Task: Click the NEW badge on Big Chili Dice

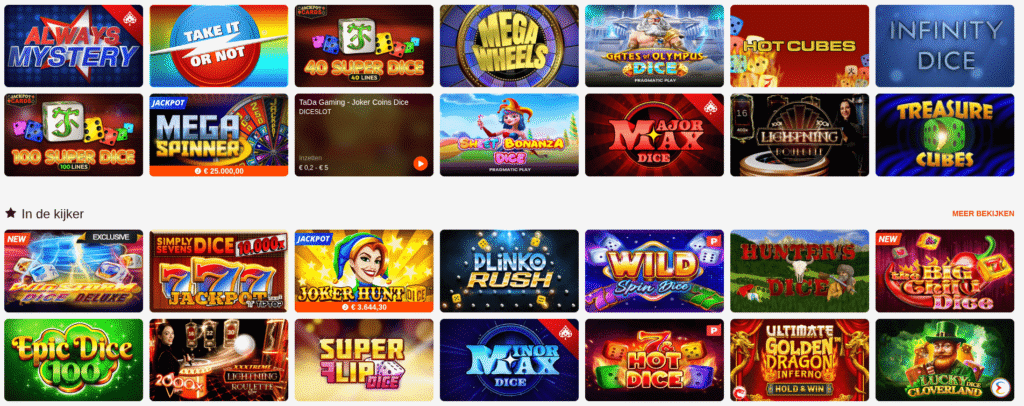Action: coord(889,239)
